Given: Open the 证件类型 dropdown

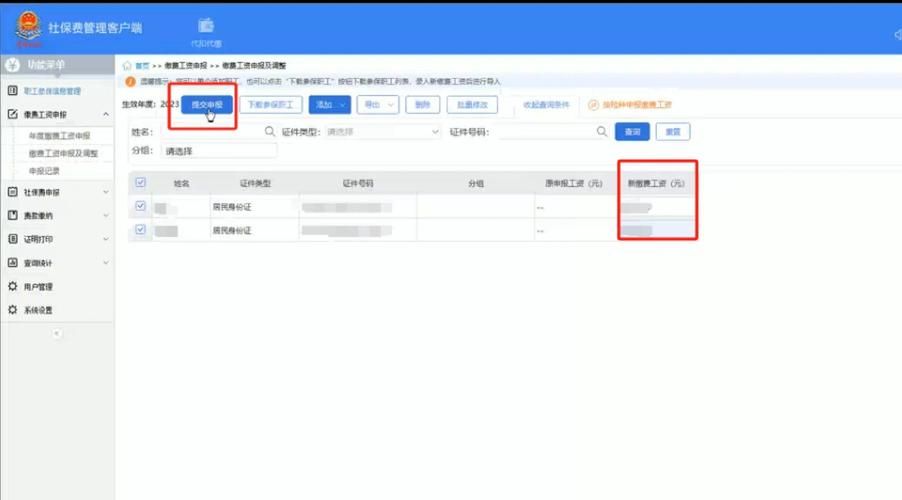Looking at the screenshot, I should (x=383, y=132).
